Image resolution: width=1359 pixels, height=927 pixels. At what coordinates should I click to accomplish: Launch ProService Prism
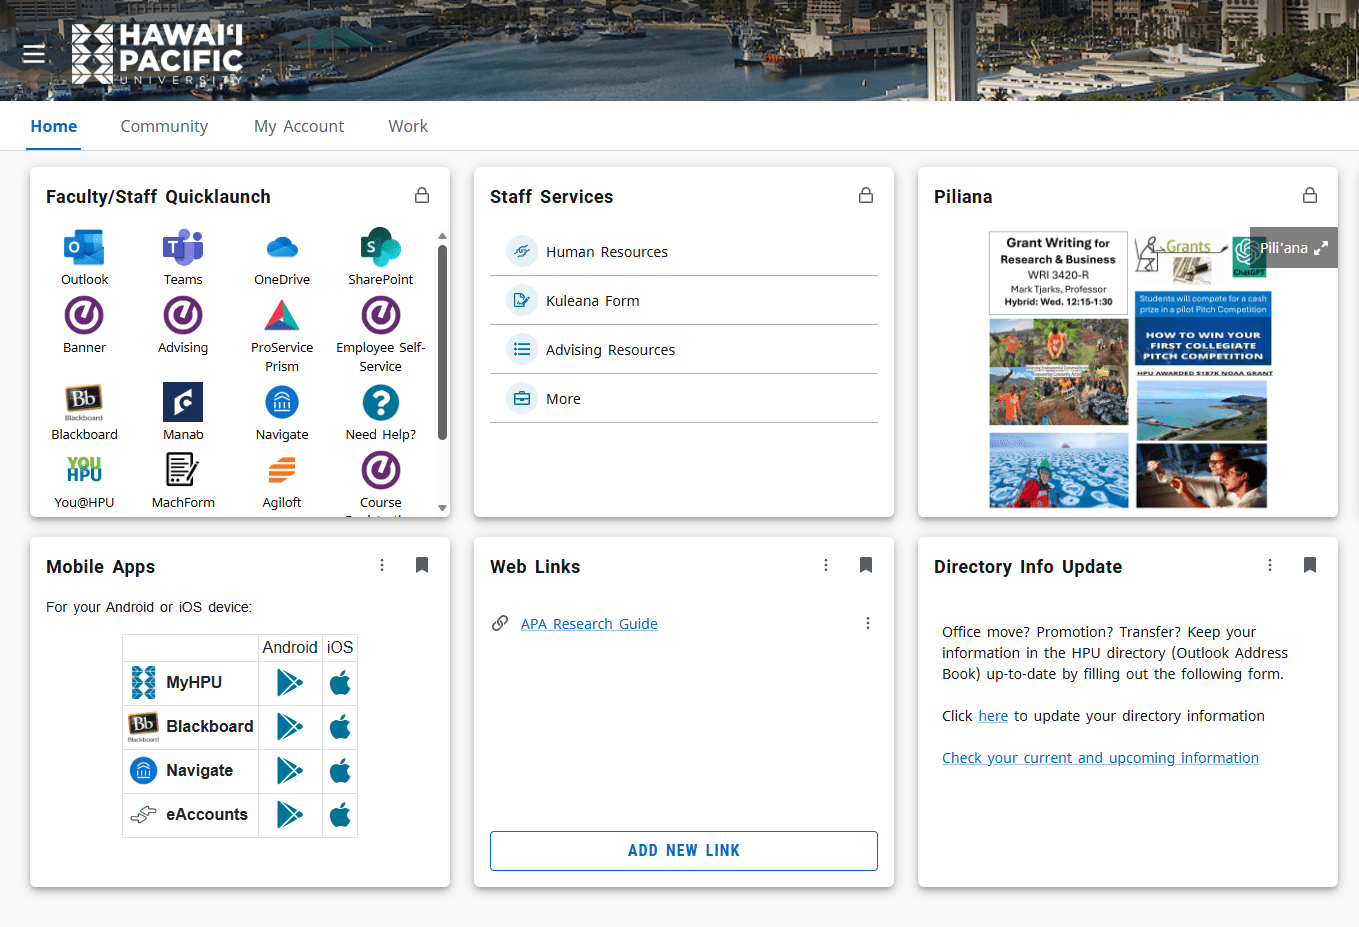(x=282, y=316)
